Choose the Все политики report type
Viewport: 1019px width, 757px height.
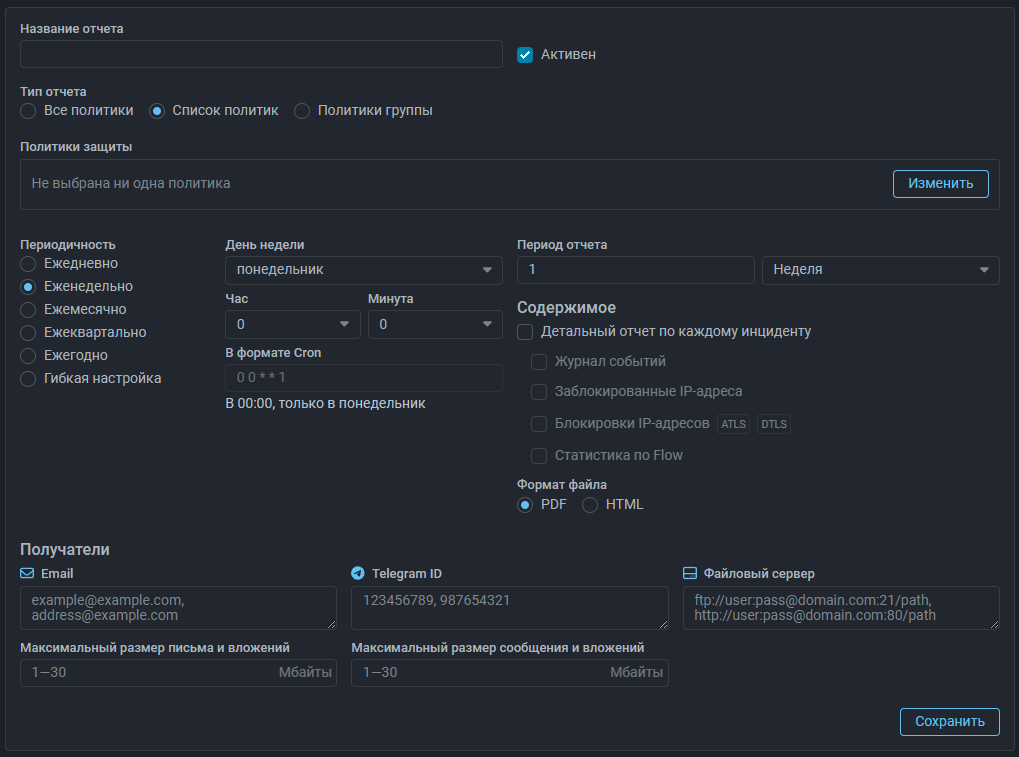(28, 111)
